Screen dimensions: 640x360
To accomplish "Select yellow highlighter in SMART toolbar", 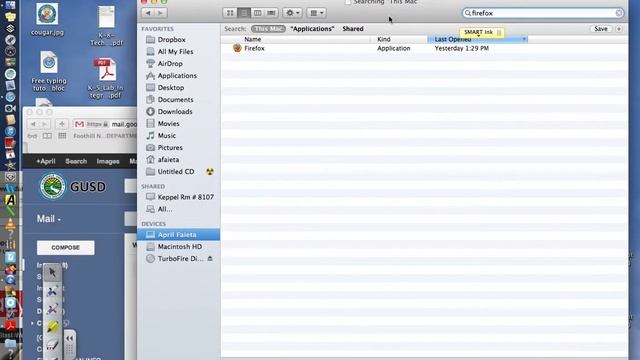I will pos(52,327).
